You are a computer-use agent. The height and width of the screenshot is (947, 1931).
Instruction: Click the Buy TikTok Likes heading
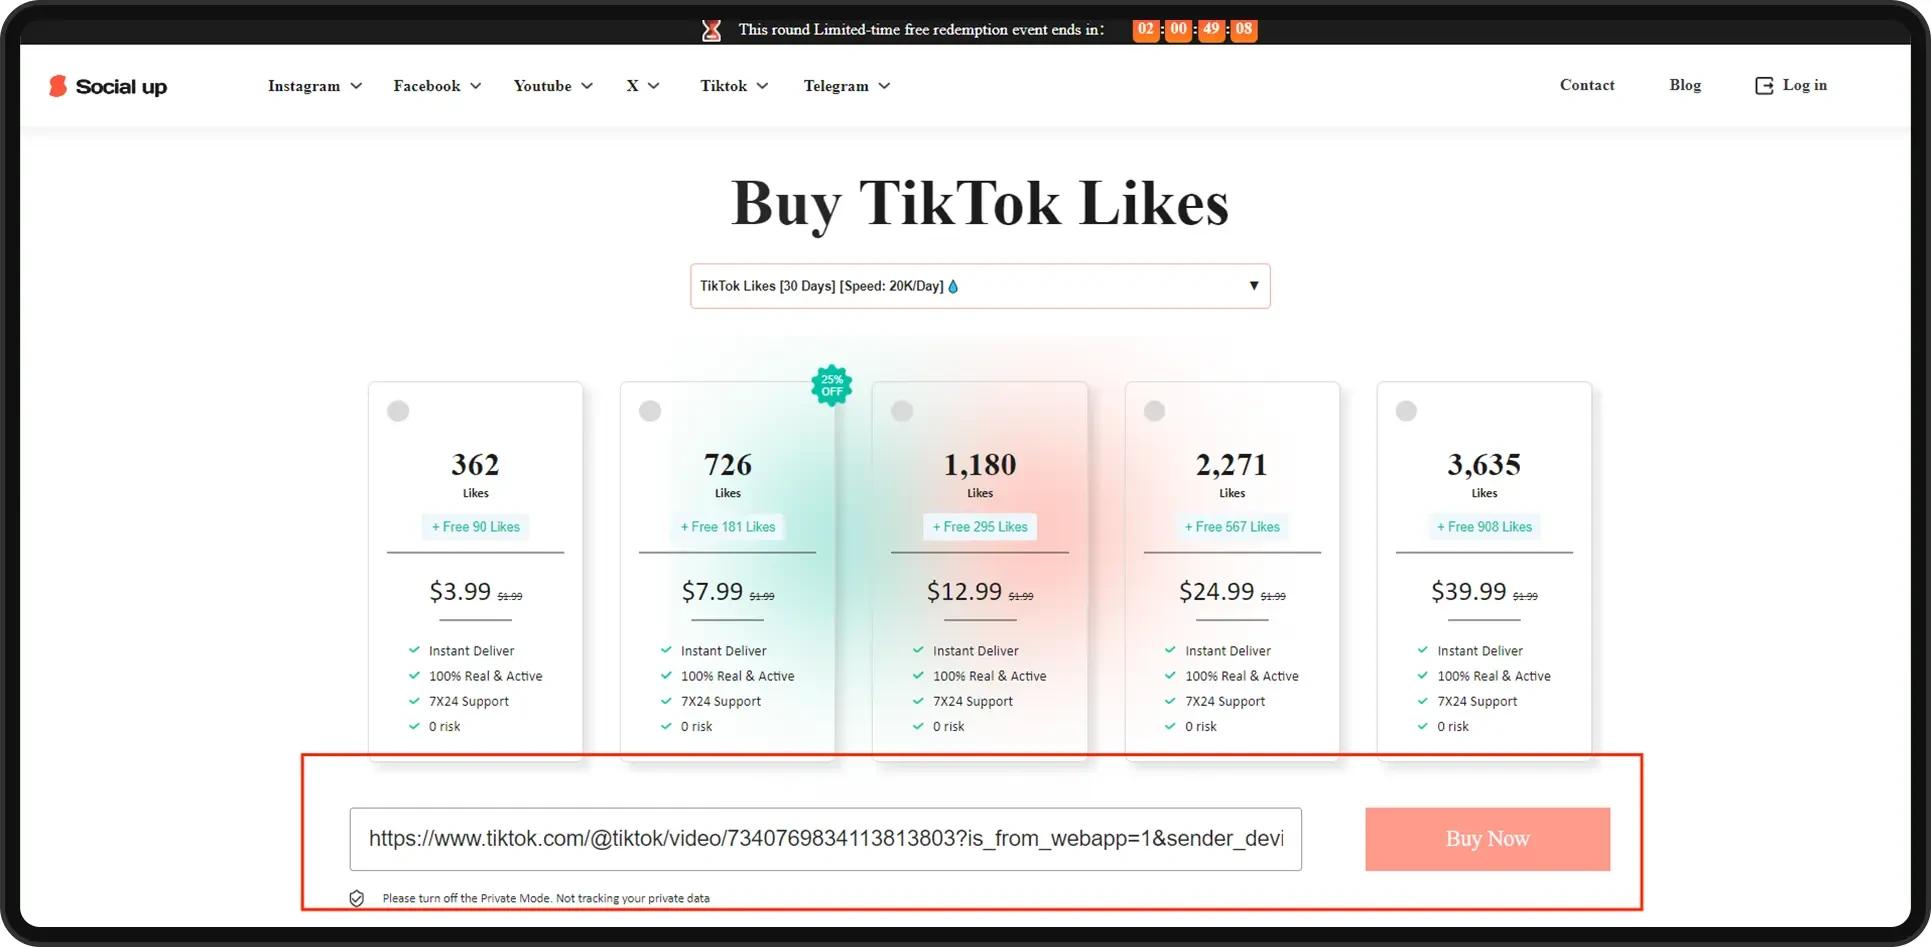point(980,204)
